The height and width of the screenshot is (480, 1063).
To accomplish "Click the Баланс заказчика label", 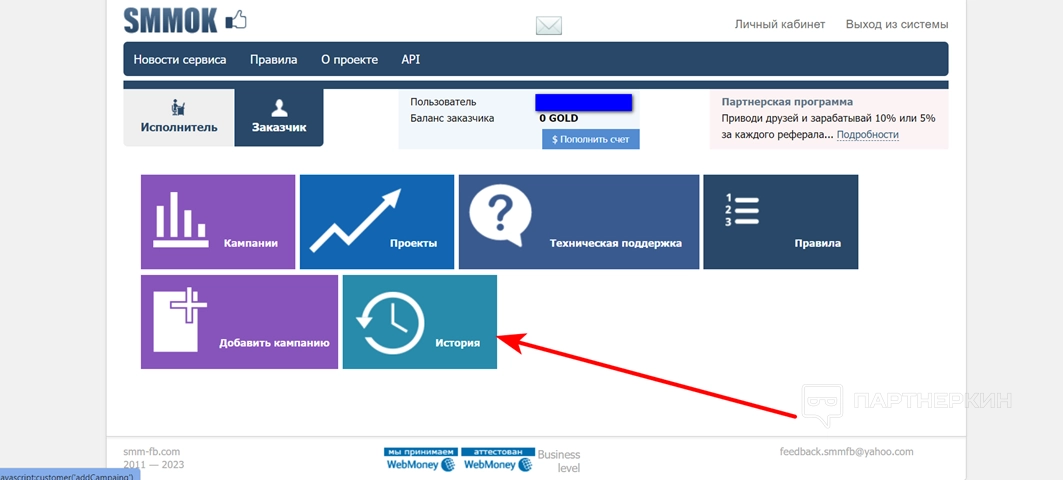I will pos(452,118).
